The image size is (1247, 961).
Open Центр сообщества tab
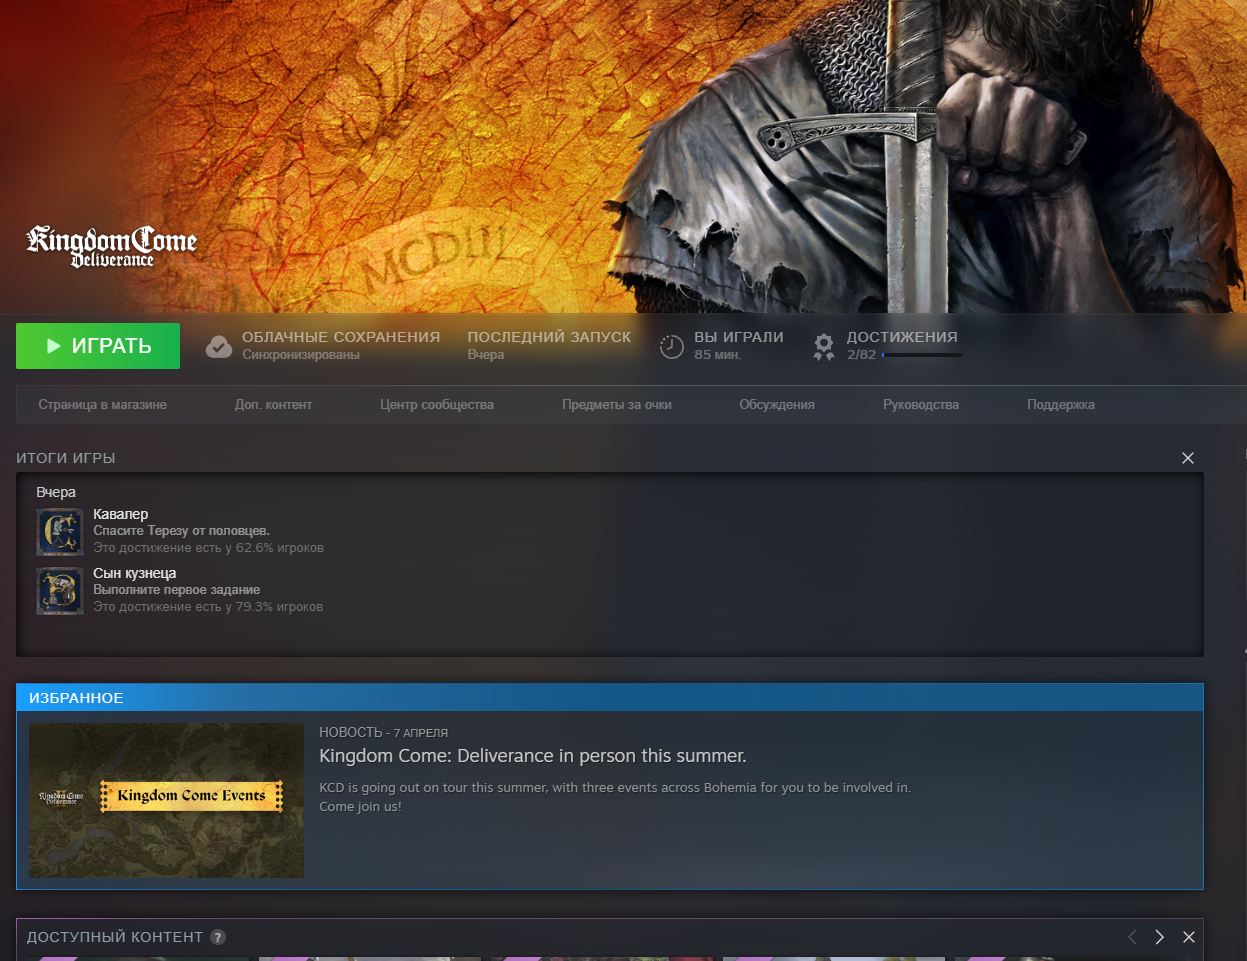pyautogui.click(x=437, y=405)
